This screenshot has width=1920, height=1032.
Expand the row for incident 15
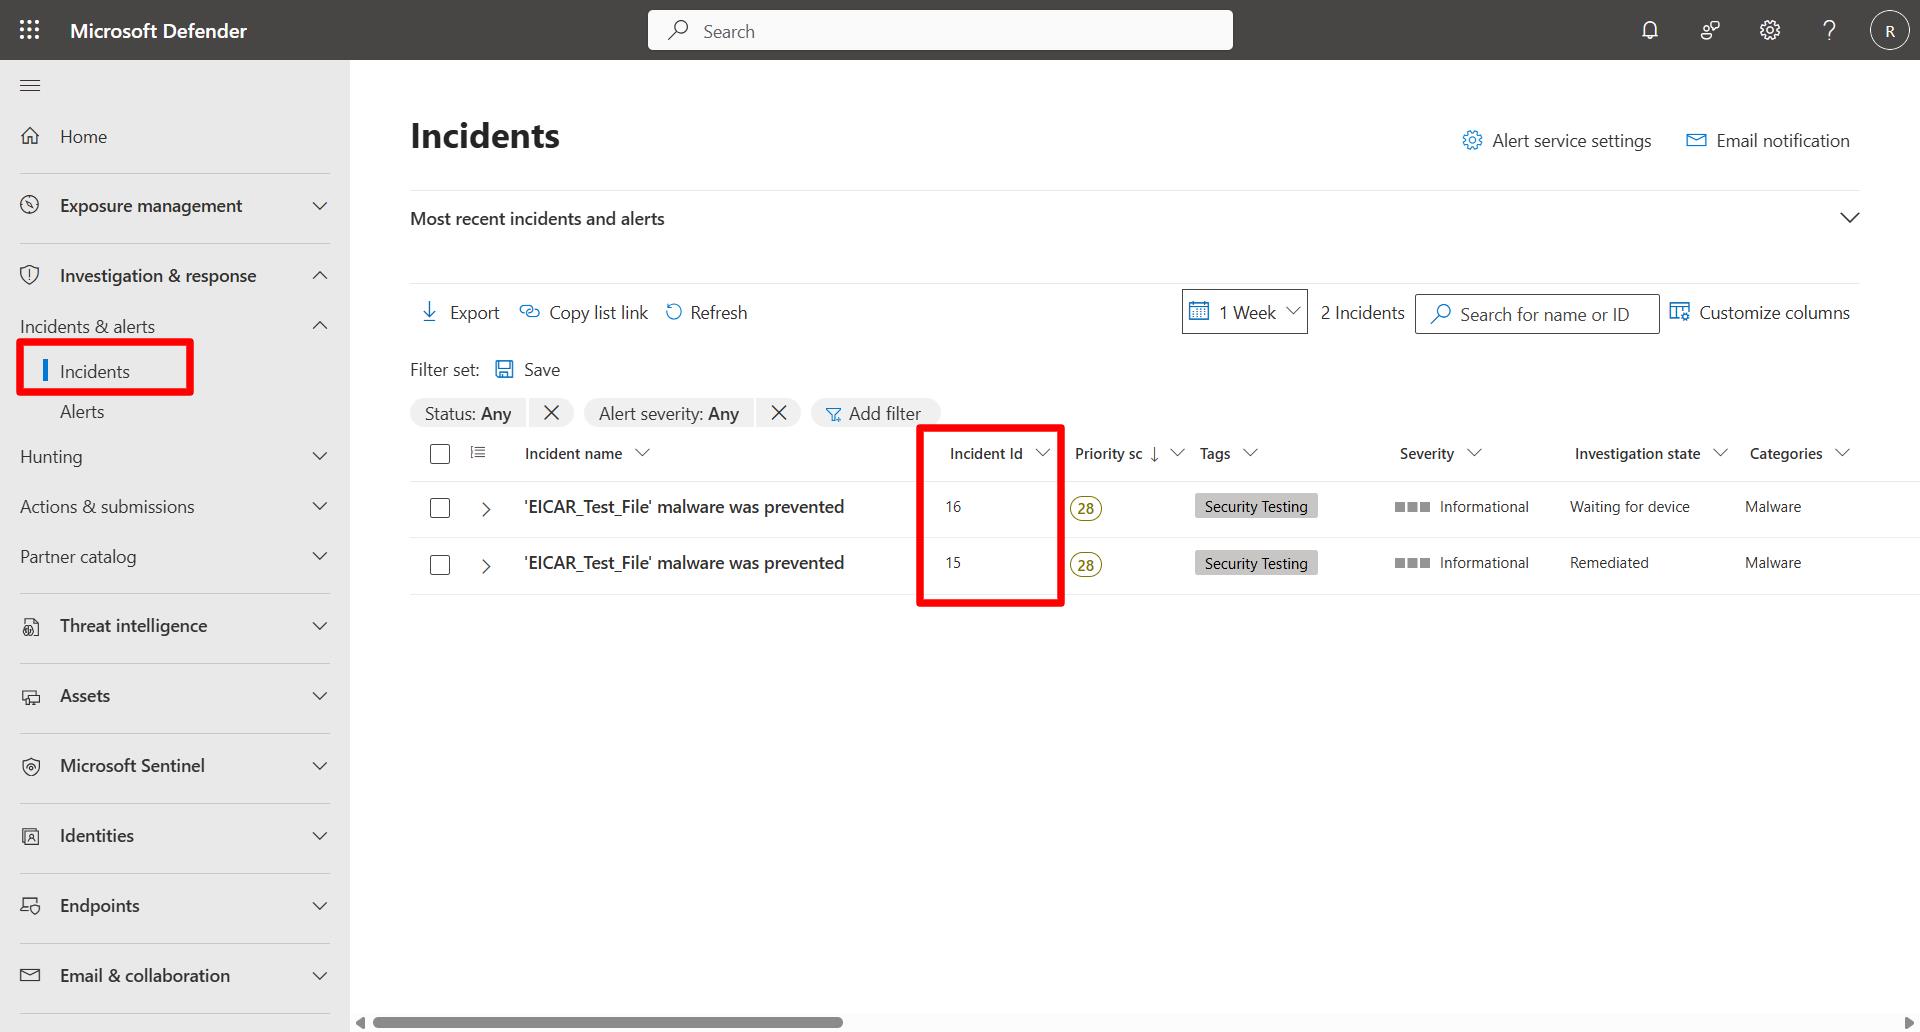(486, 566)
